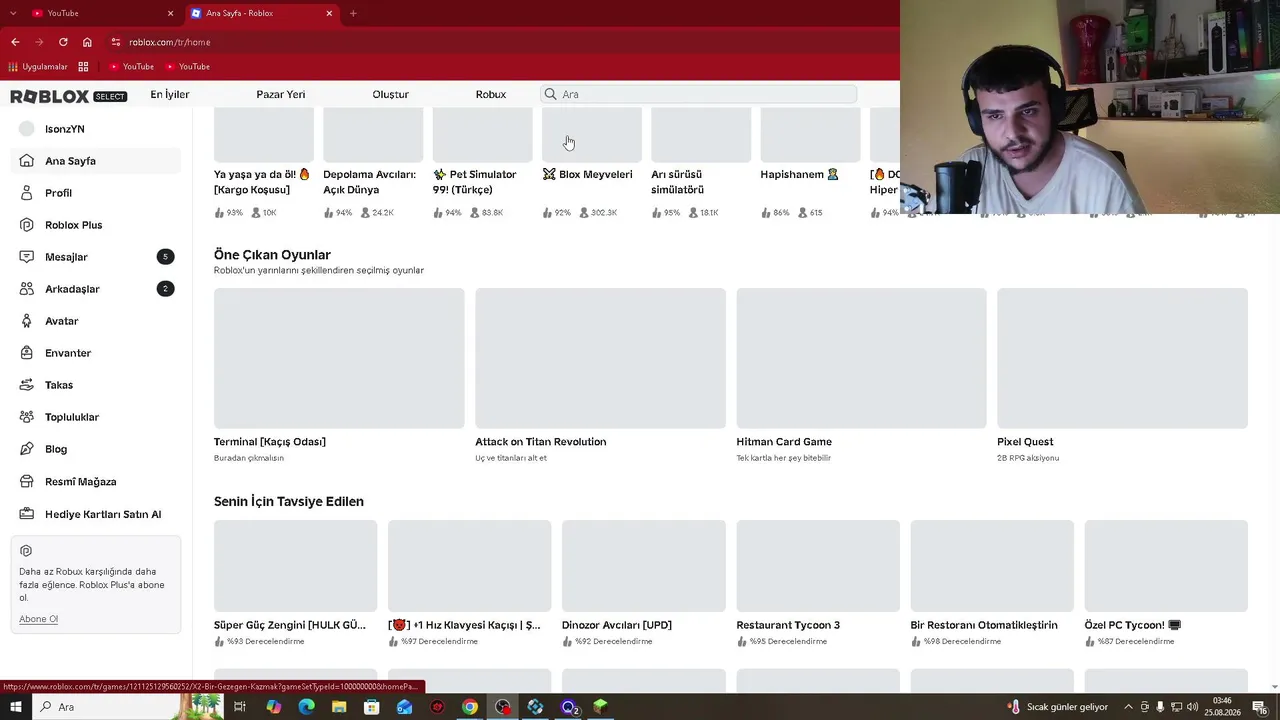The image size is (1280, 720).
Task: Open the En İyiler menu
Action: (x=170, y=94)
